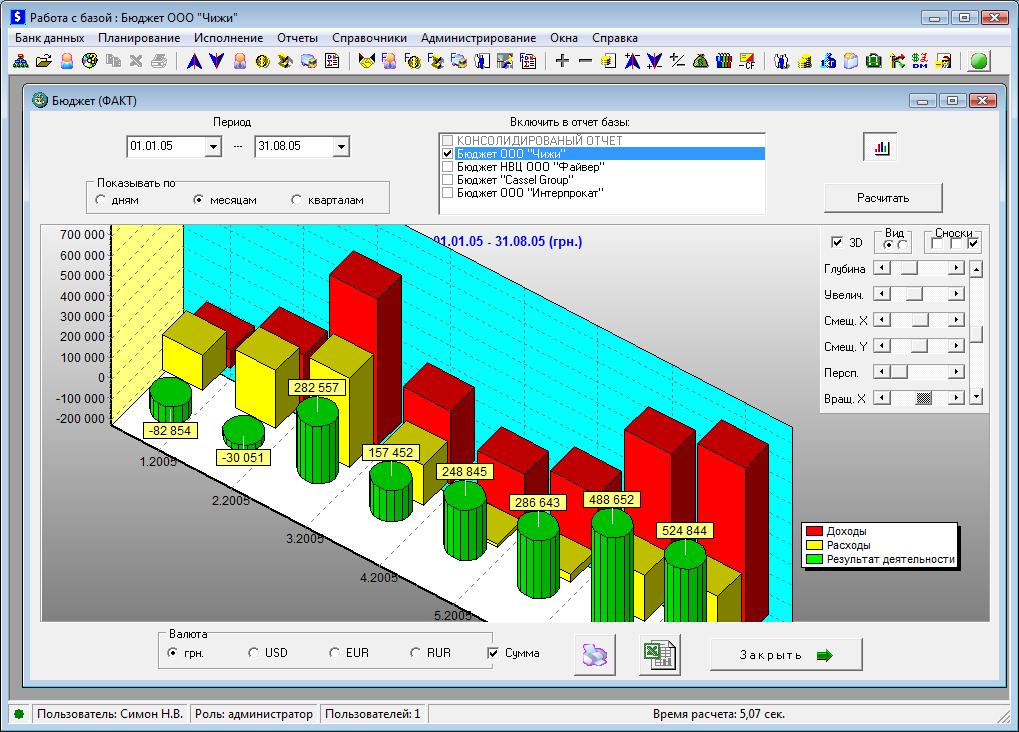Click right arrow of Персп. scrollbar

(x=955, y=372)
